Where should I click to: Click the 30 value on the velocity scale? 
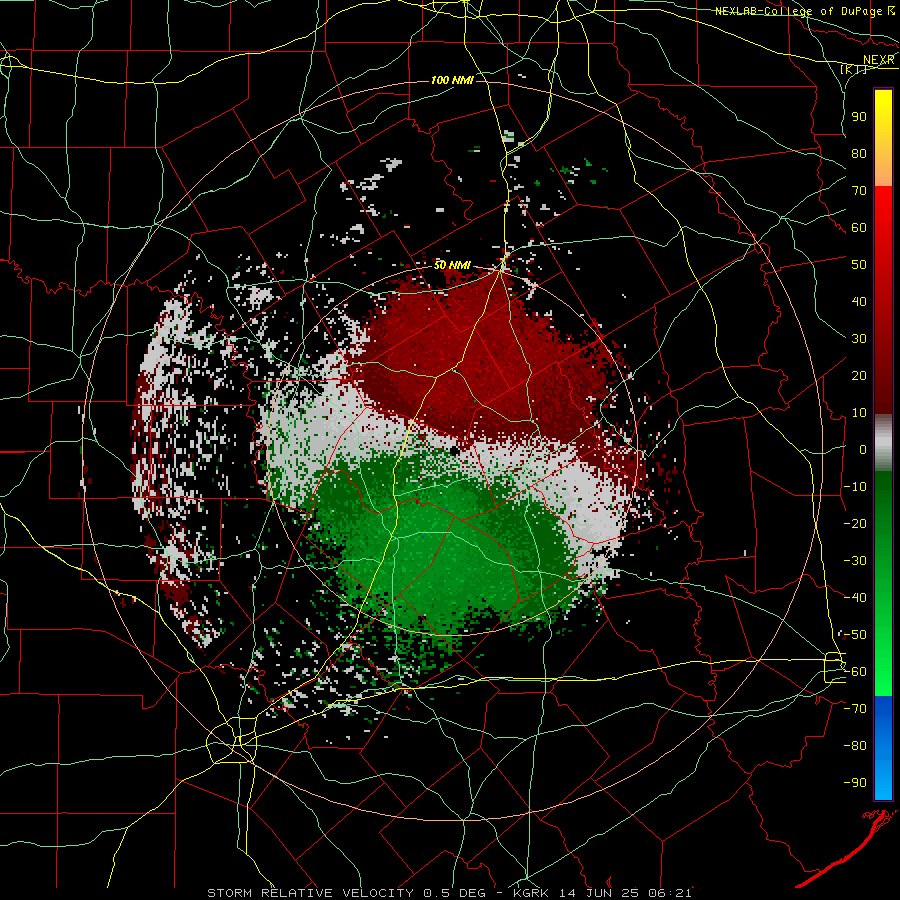[x=859, y=339]
